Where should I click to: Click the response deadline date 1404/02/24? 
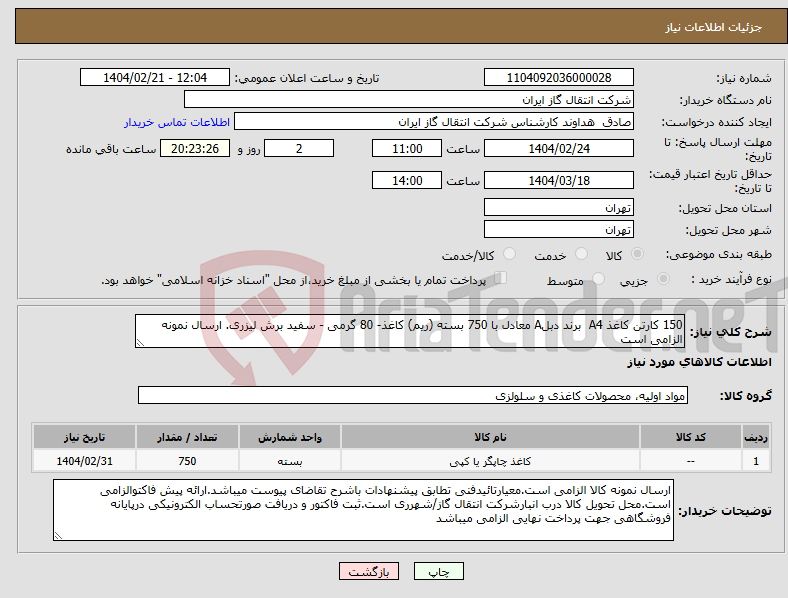[x=558, y=148]
